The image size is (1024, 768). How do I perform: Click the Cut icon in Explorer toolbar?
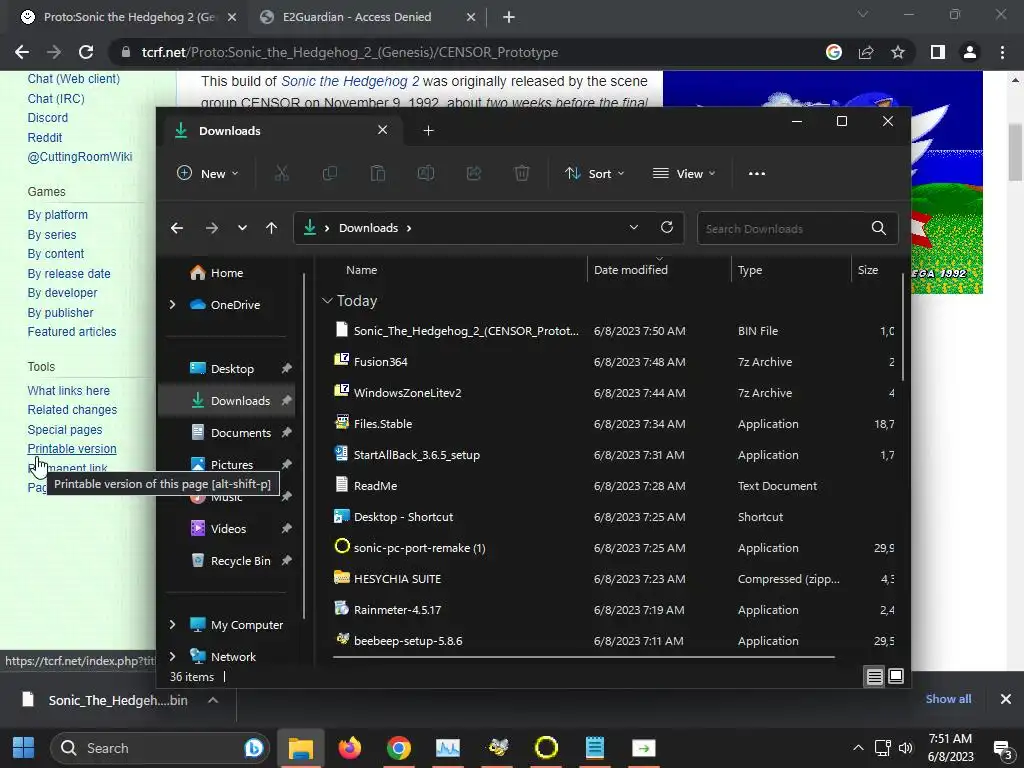pyautogui.click(x=281, y=173)
